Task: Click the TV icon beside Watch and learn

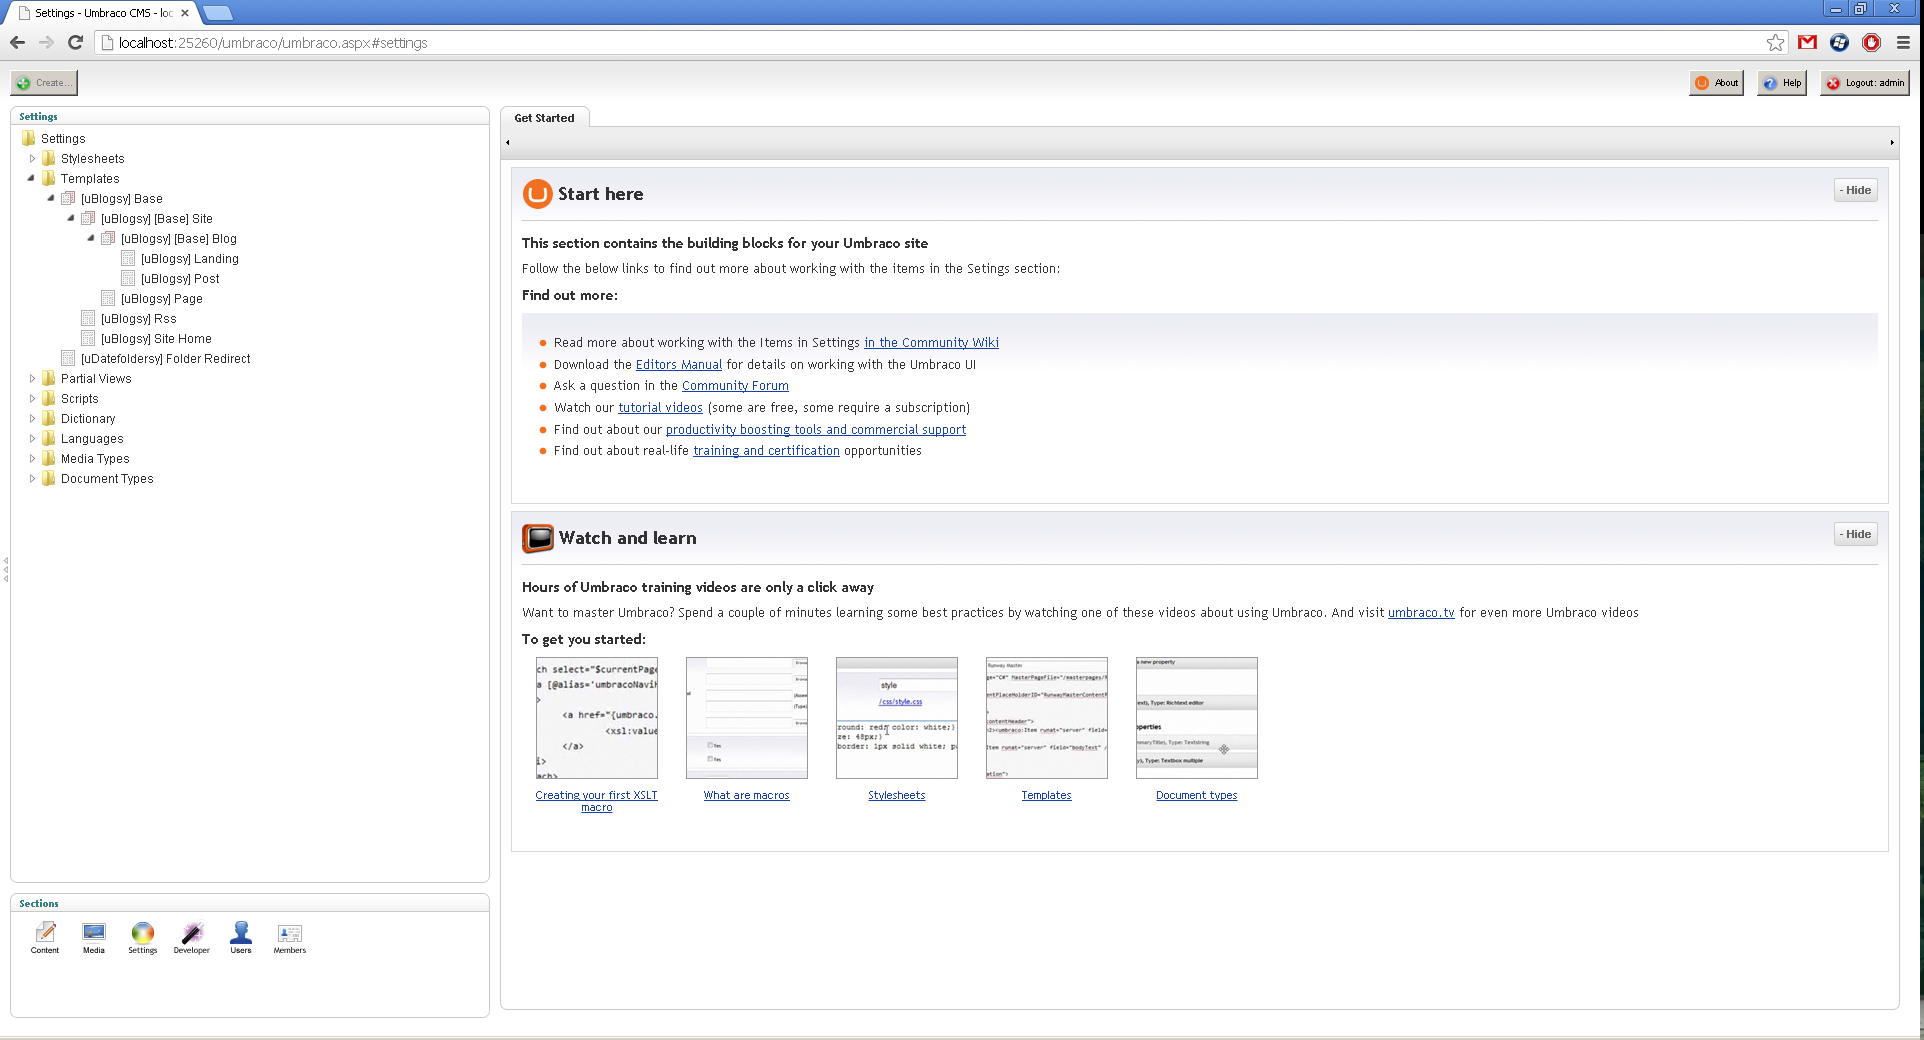Action: pyautogui.click(x=538, y=538)
